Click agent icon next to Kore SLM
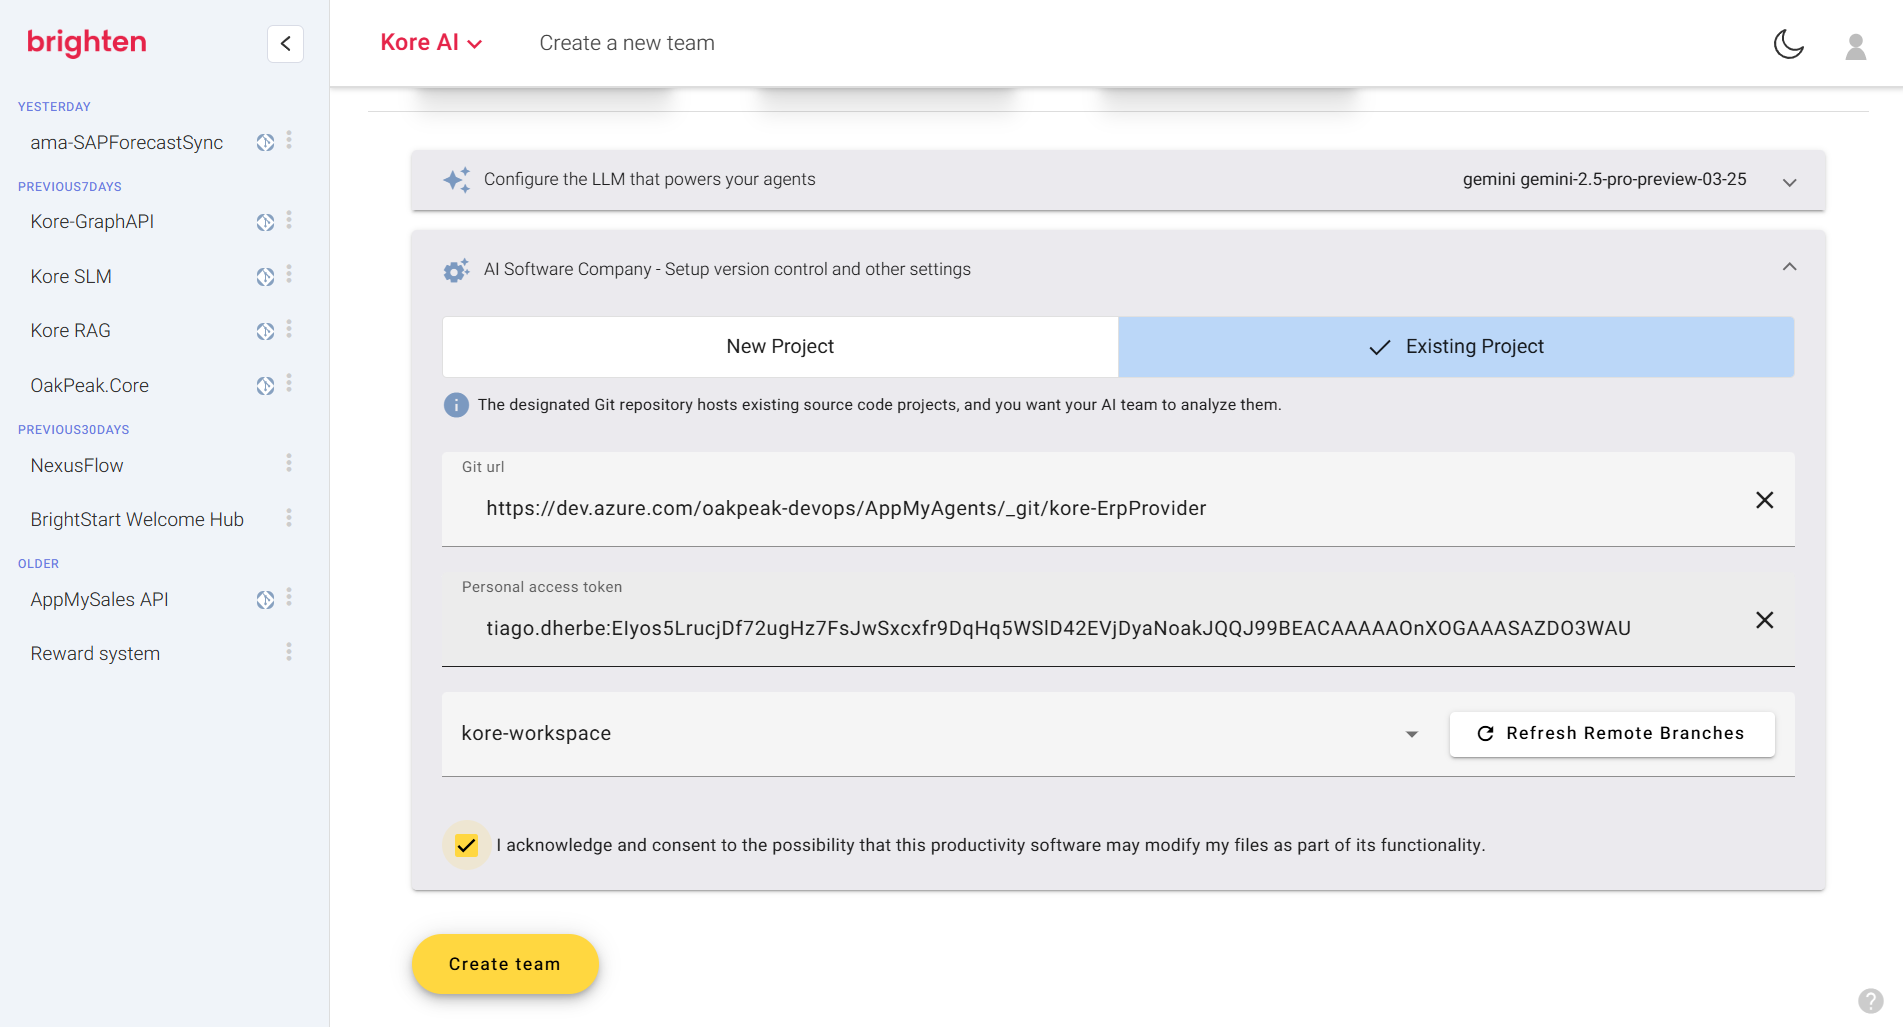This screenshot has height=1027, width=1903. pyautogui.click(x=265, y=276)
